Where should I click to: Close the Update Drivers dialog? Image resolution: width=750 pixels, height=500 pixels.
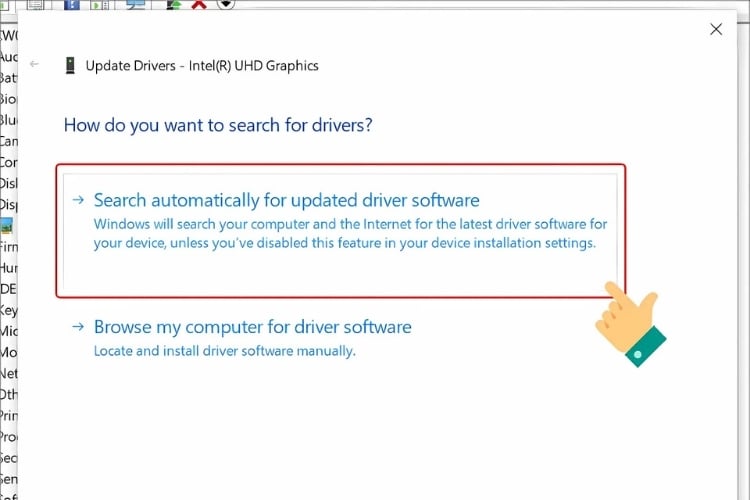716,30
